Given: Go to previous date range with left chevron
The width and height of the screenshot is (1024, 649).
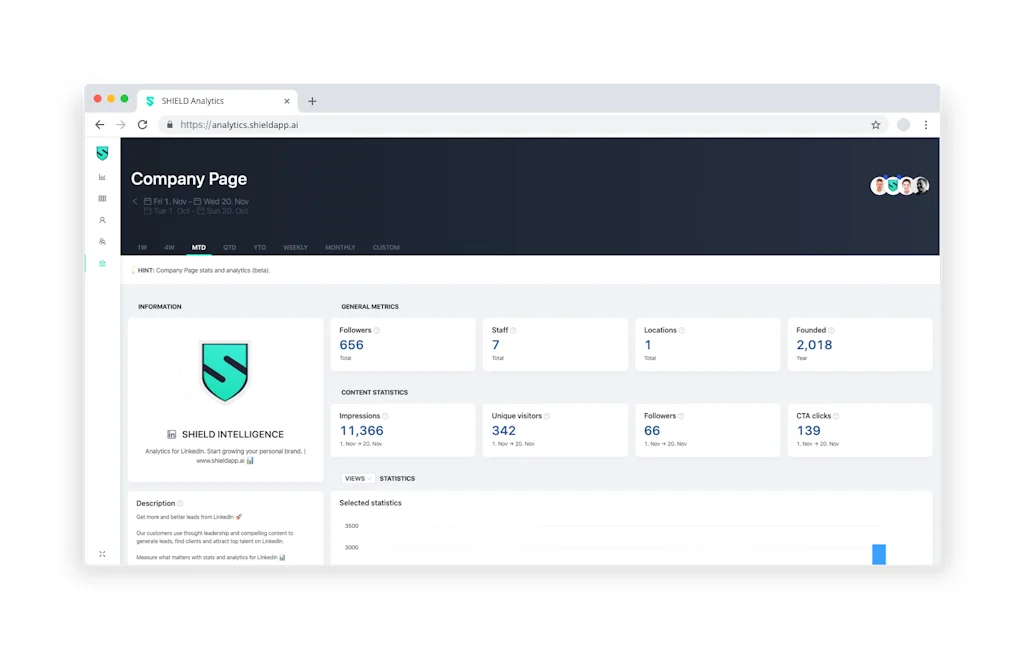Looking at the screenshot, I should click(x=135, y=201).
